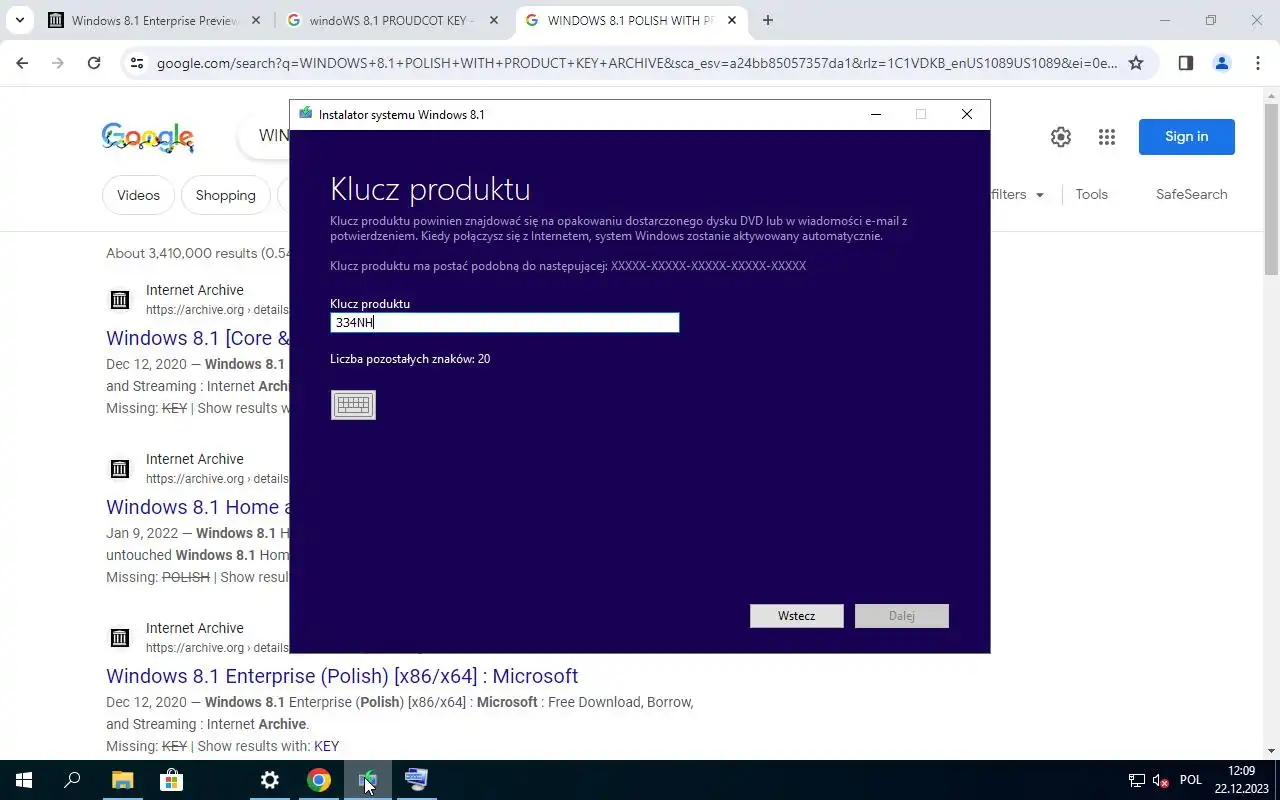Image resolution: width=1280 pixels, height=800 pixels.
Task: Select the Shopping search filter
Action: [225, 195]
